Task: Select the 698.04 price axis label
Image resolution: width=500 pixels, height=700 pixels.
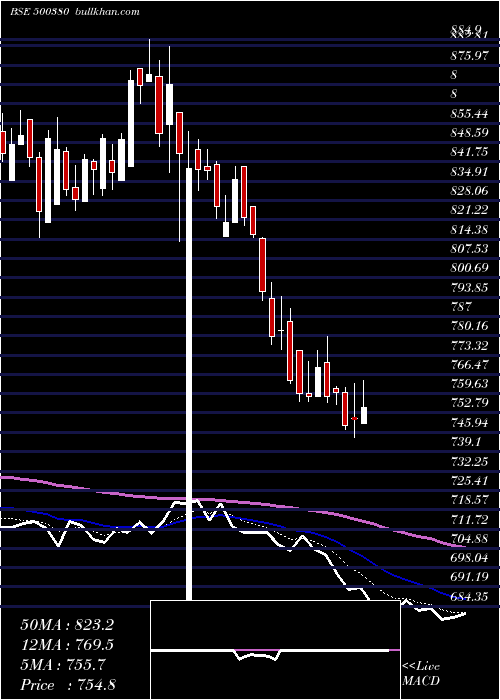Action: point(469,558)
